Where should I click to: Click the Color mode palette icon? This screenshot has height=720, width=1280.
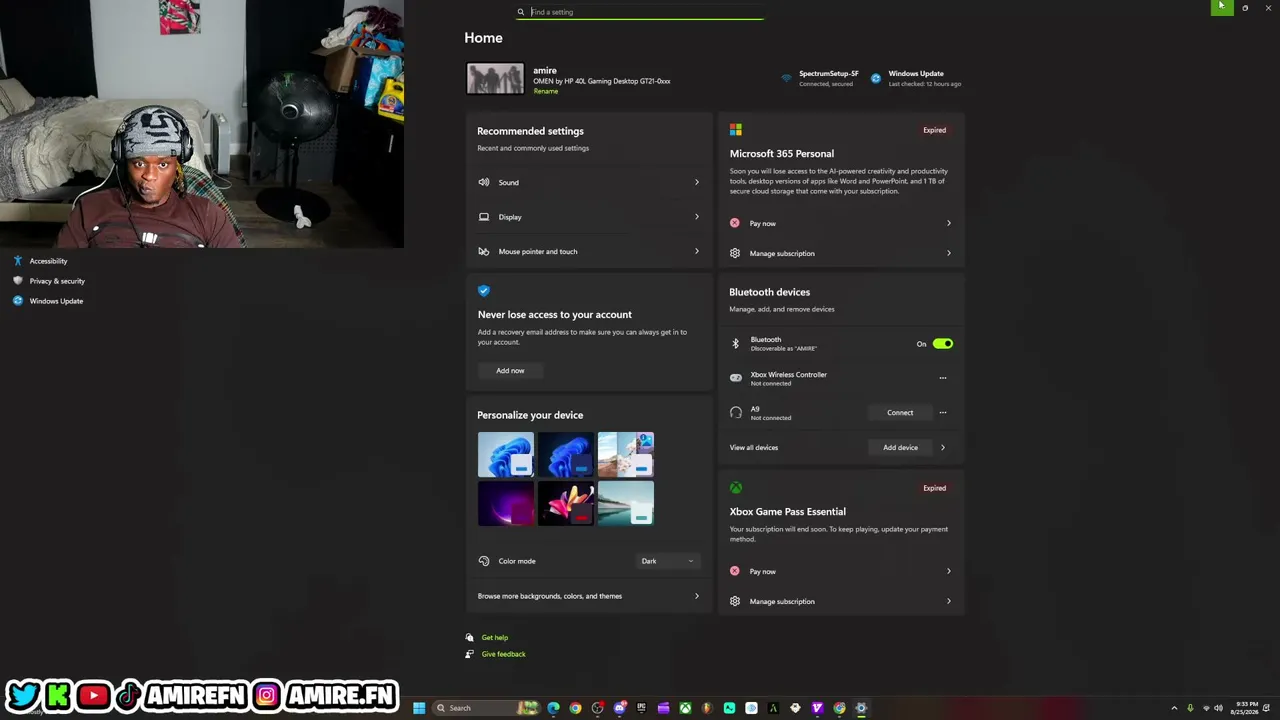[484, 561]
